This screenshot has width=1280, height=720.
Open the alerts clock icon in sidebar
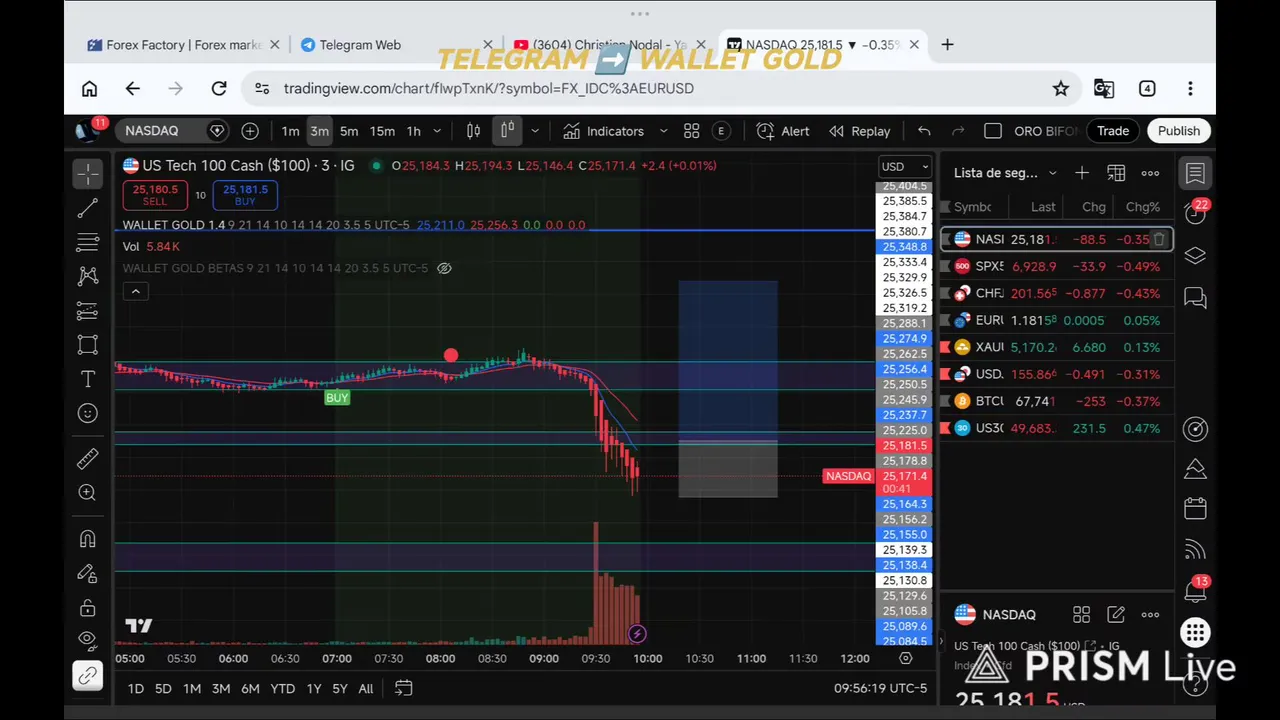click(1195, 213)
